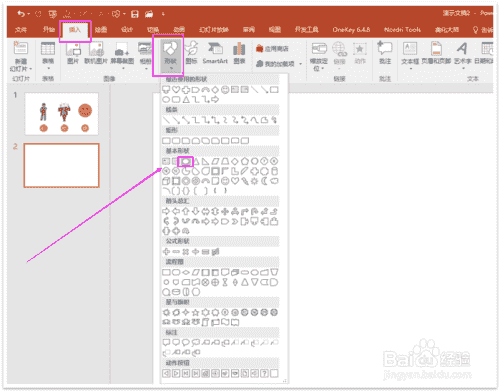The height and width of the screenshot is (392, 500).
Task: Pick the five-point star shape
Action: pos(196,313)
